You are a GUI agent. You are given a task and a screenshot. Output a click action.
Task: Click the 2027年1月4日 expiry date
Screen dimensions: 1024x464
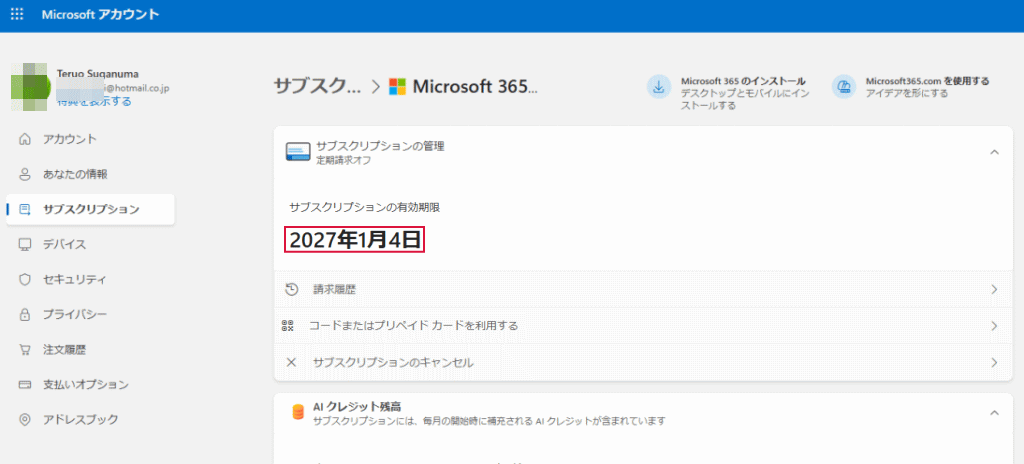click(x=355, y=240)
